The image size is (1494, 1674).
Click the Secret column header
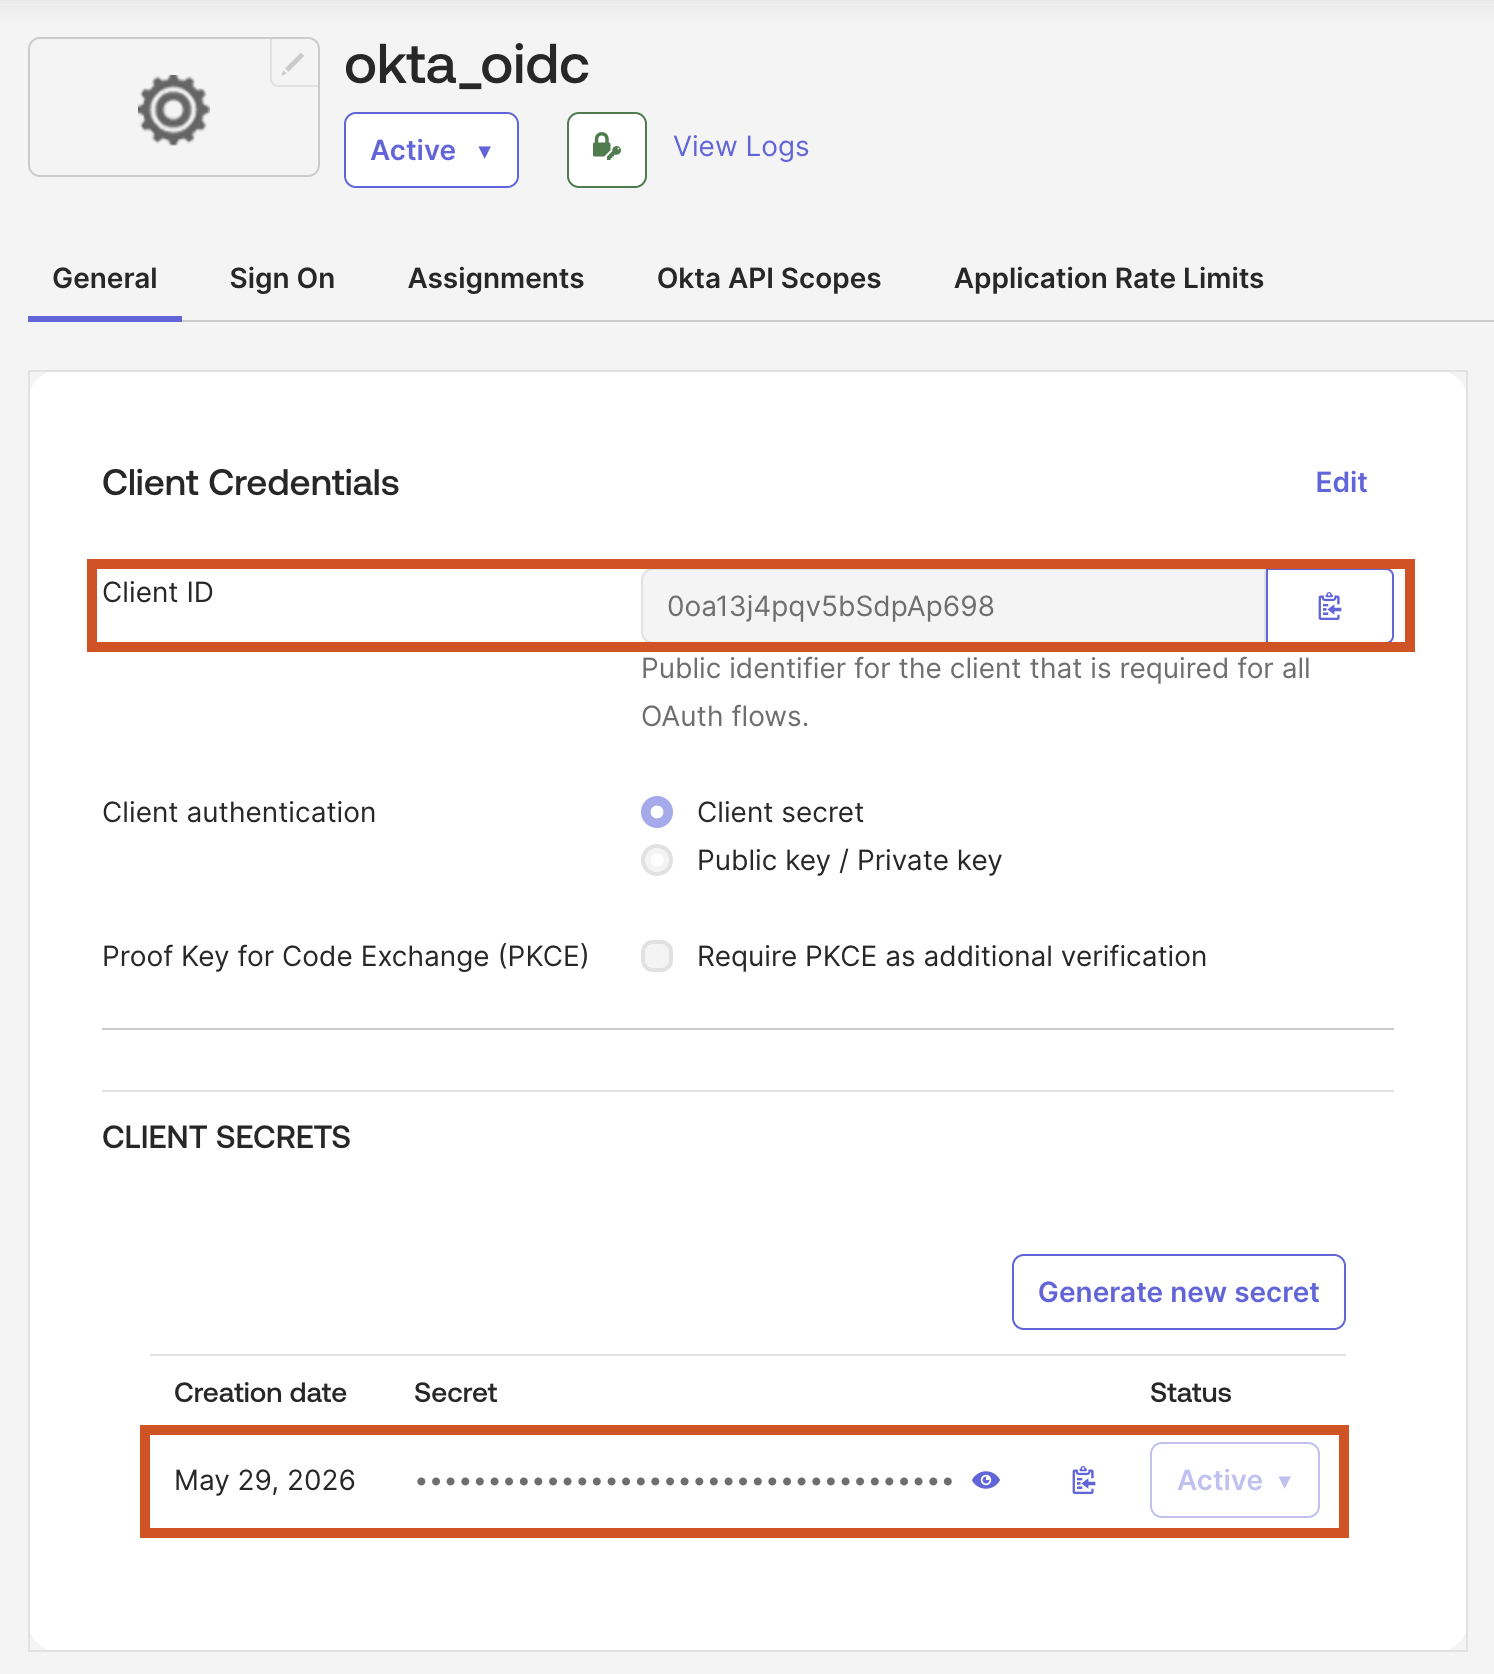455,1392
